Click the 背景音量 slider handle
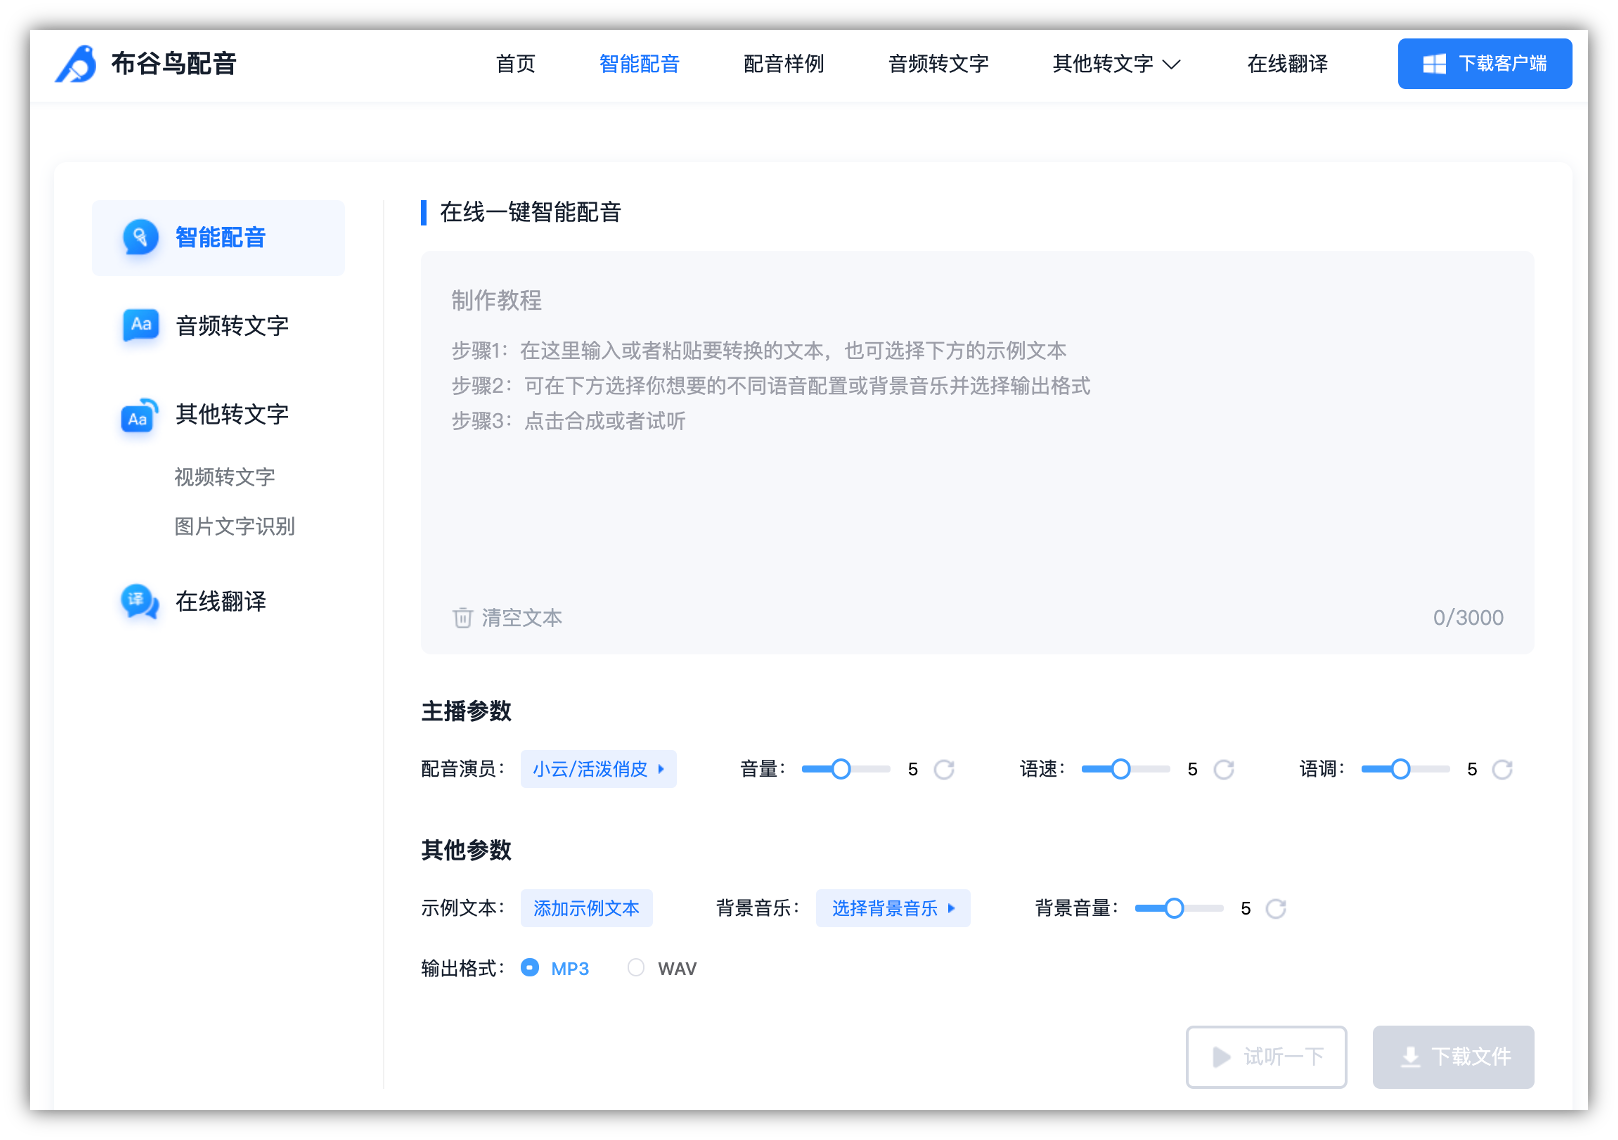 click(x=1174, y=908)
